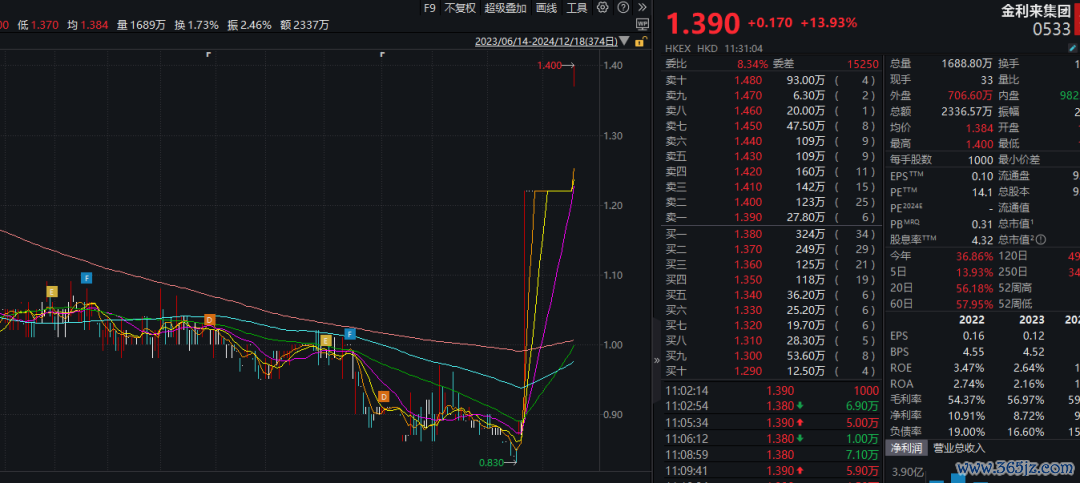
Task: Click the 总额 value 2336.57万
Action: click(x=967, y=112)
